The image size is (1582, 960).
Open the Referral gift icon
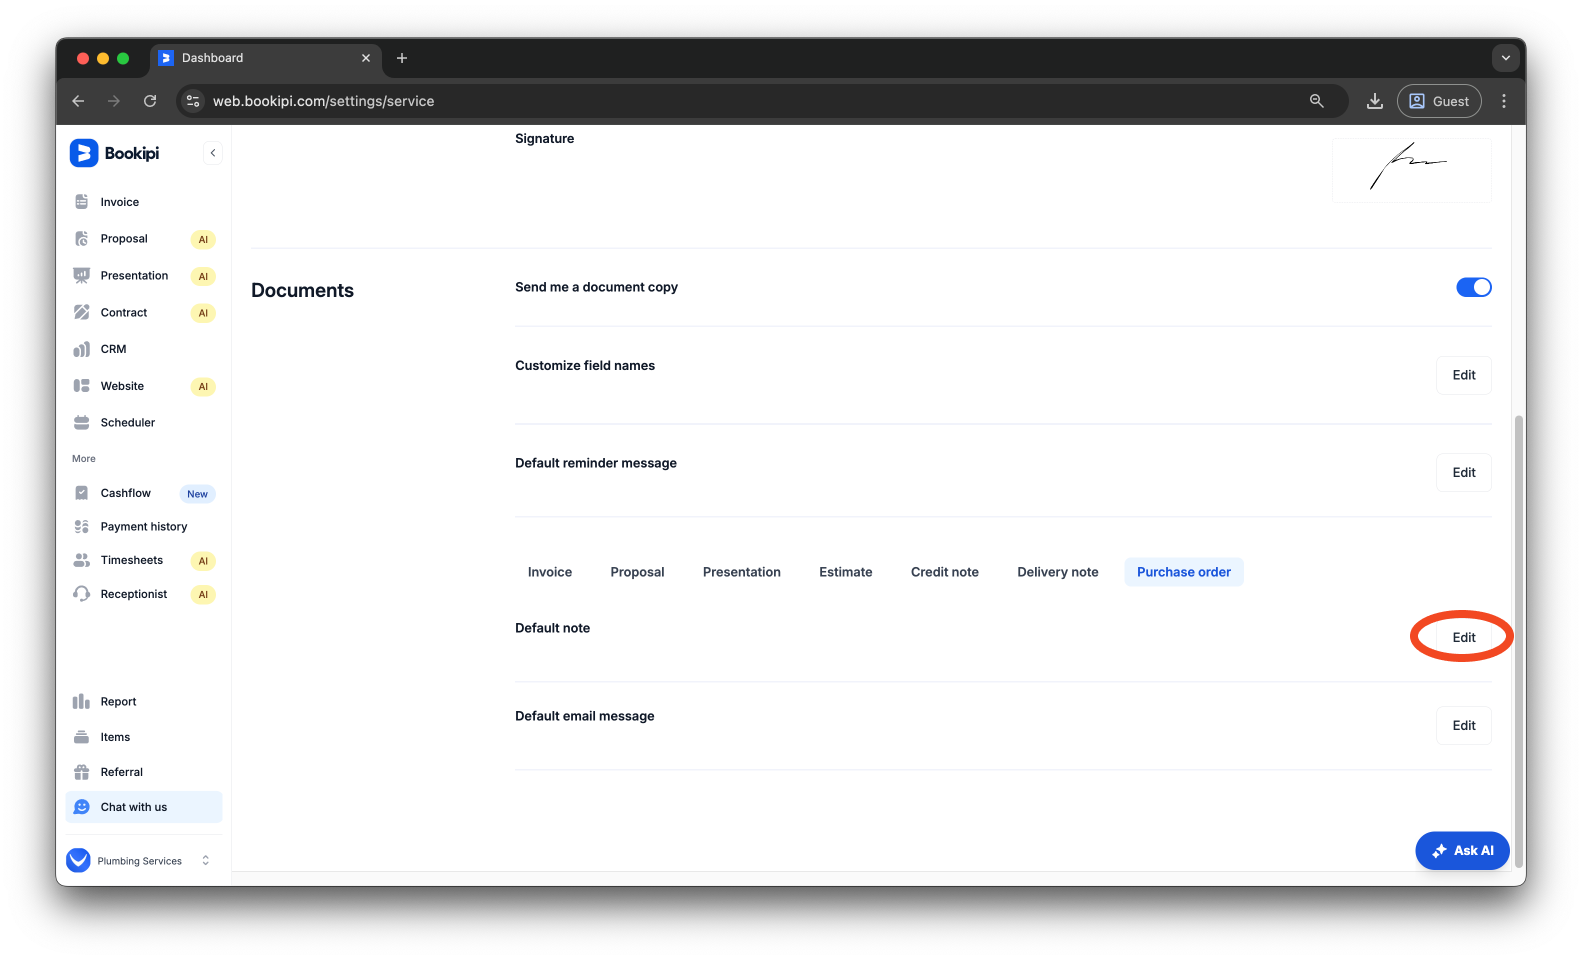[82, 772]
